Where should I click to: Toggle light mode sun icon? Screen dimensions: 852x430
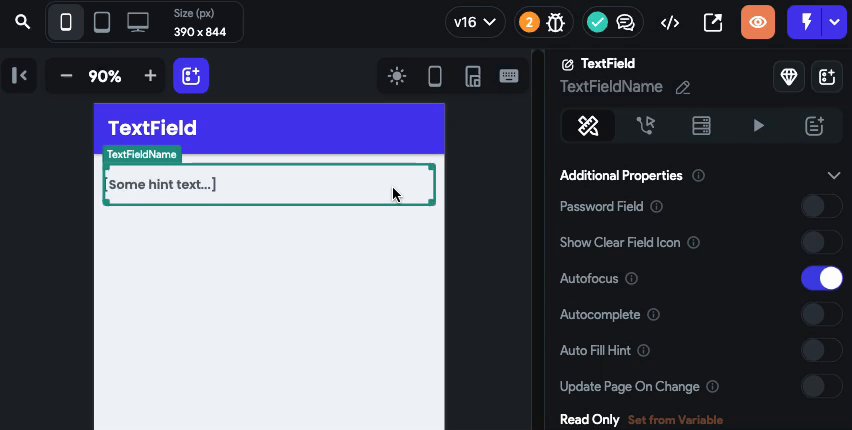[397, 76]
